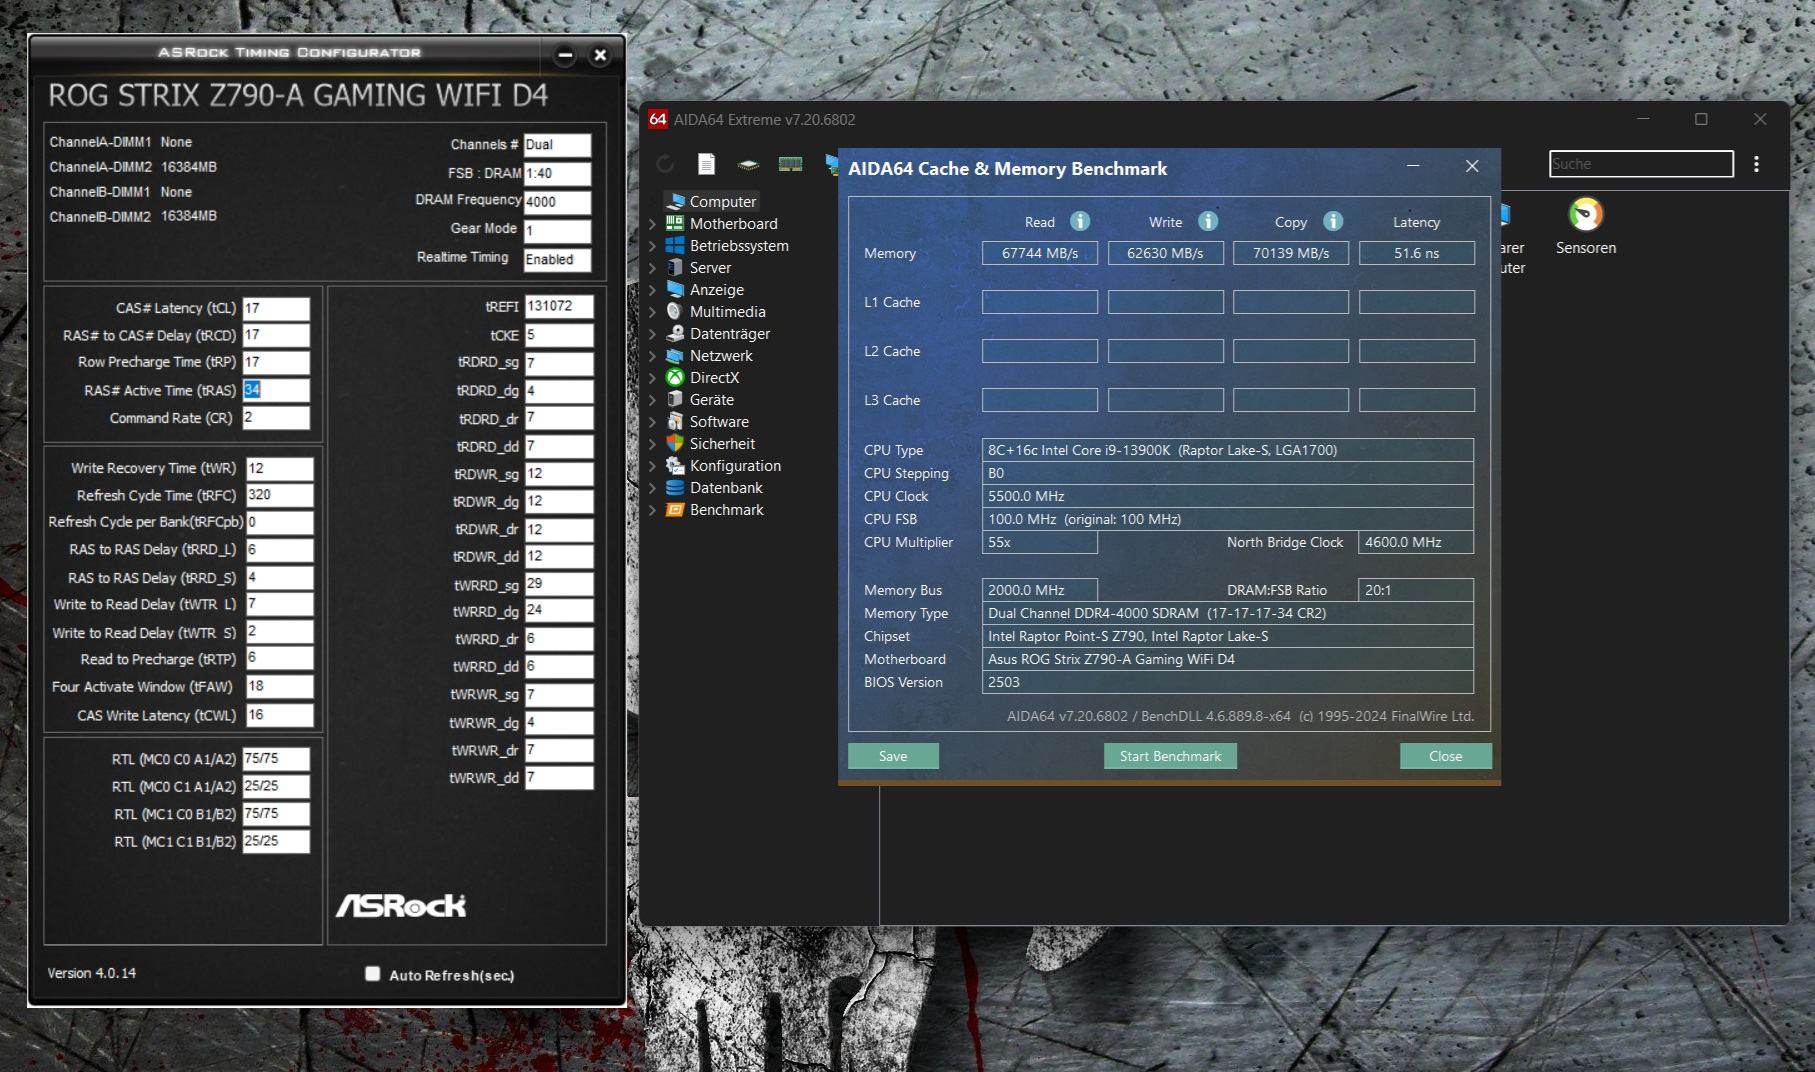The image size is (1815, 1072).
Task: Select the Netzwerk icon in the tree
Action: point(675,356)
